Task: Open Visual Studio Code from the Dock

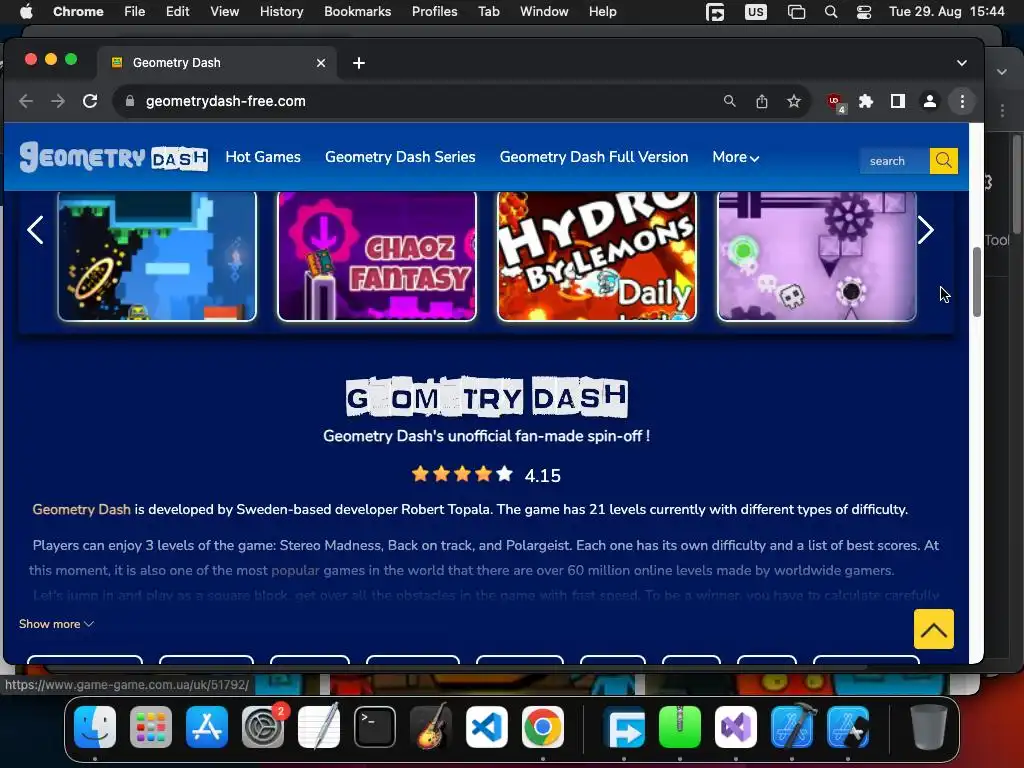Action: coord(487,727)
